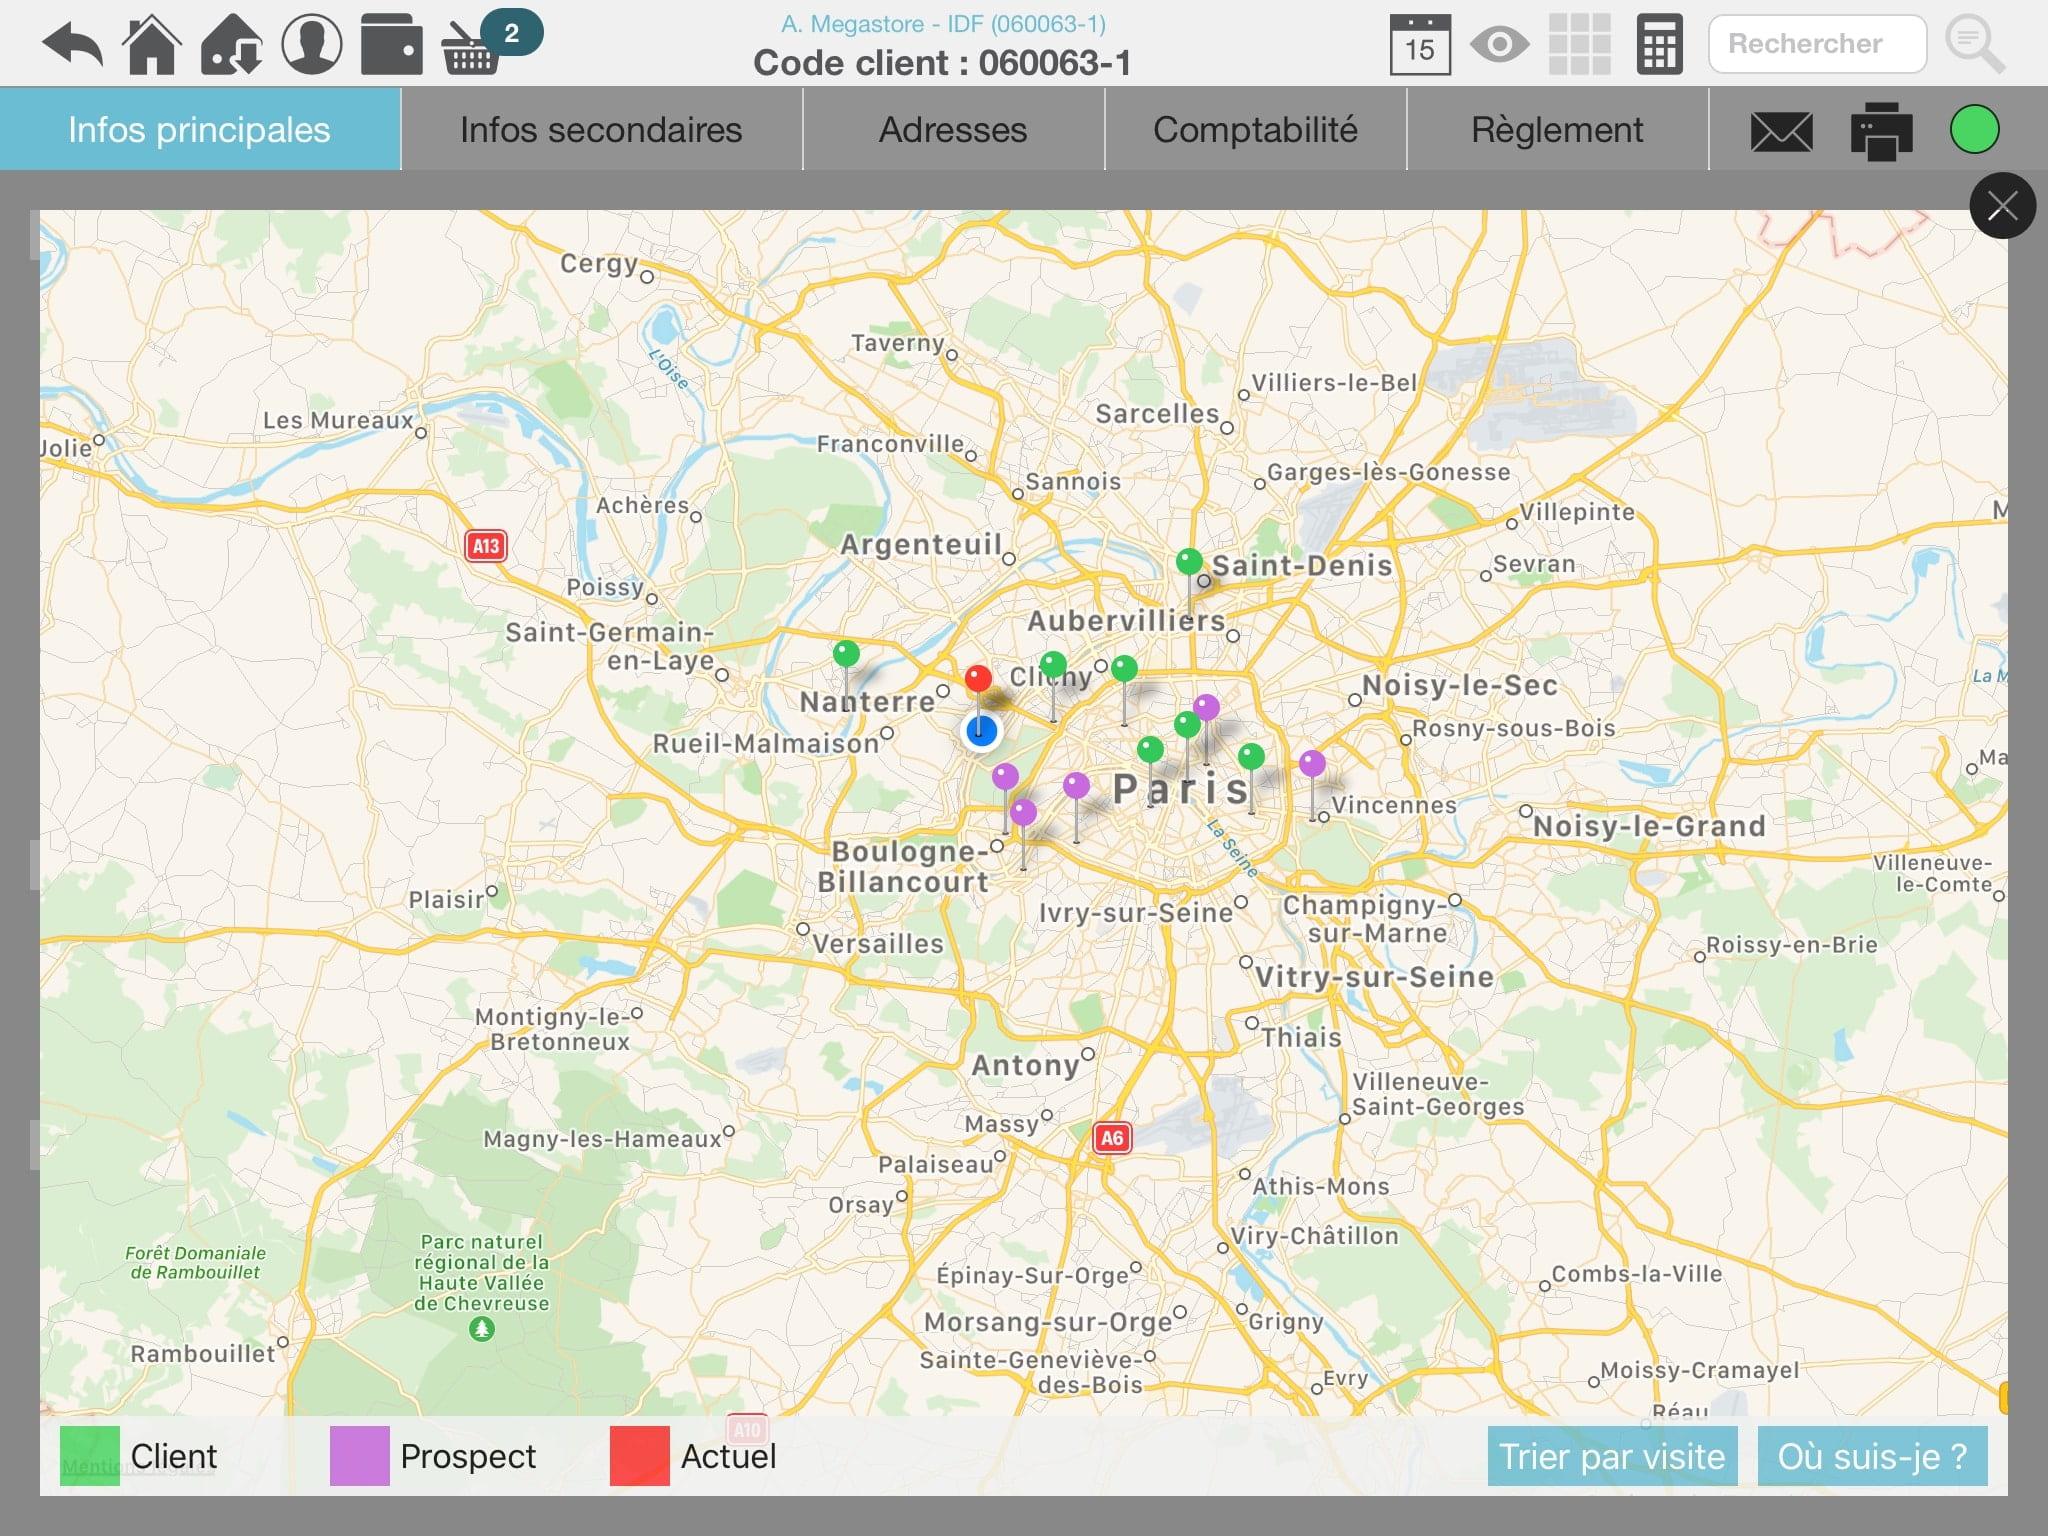
Task: Click the A13 highway badge on map
Action: (486, 546)
